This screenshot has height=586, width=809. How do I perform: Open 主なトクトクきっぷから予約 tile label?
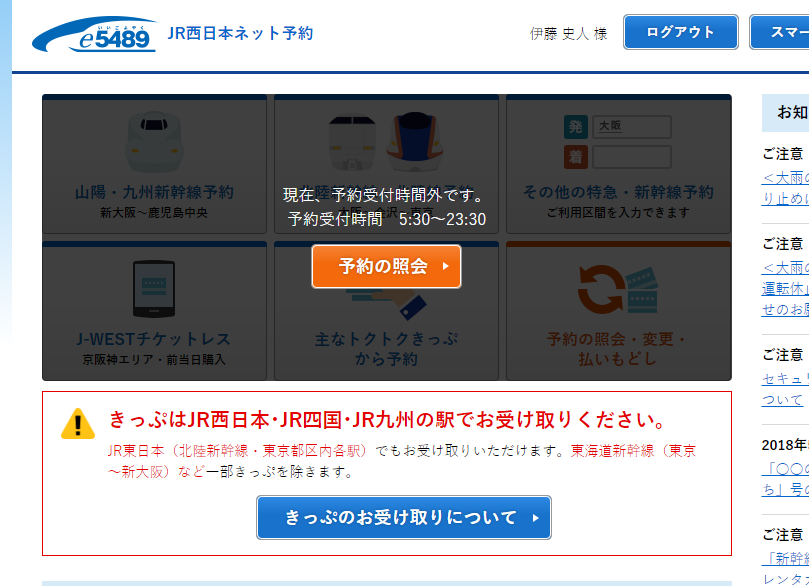(386, 349)
